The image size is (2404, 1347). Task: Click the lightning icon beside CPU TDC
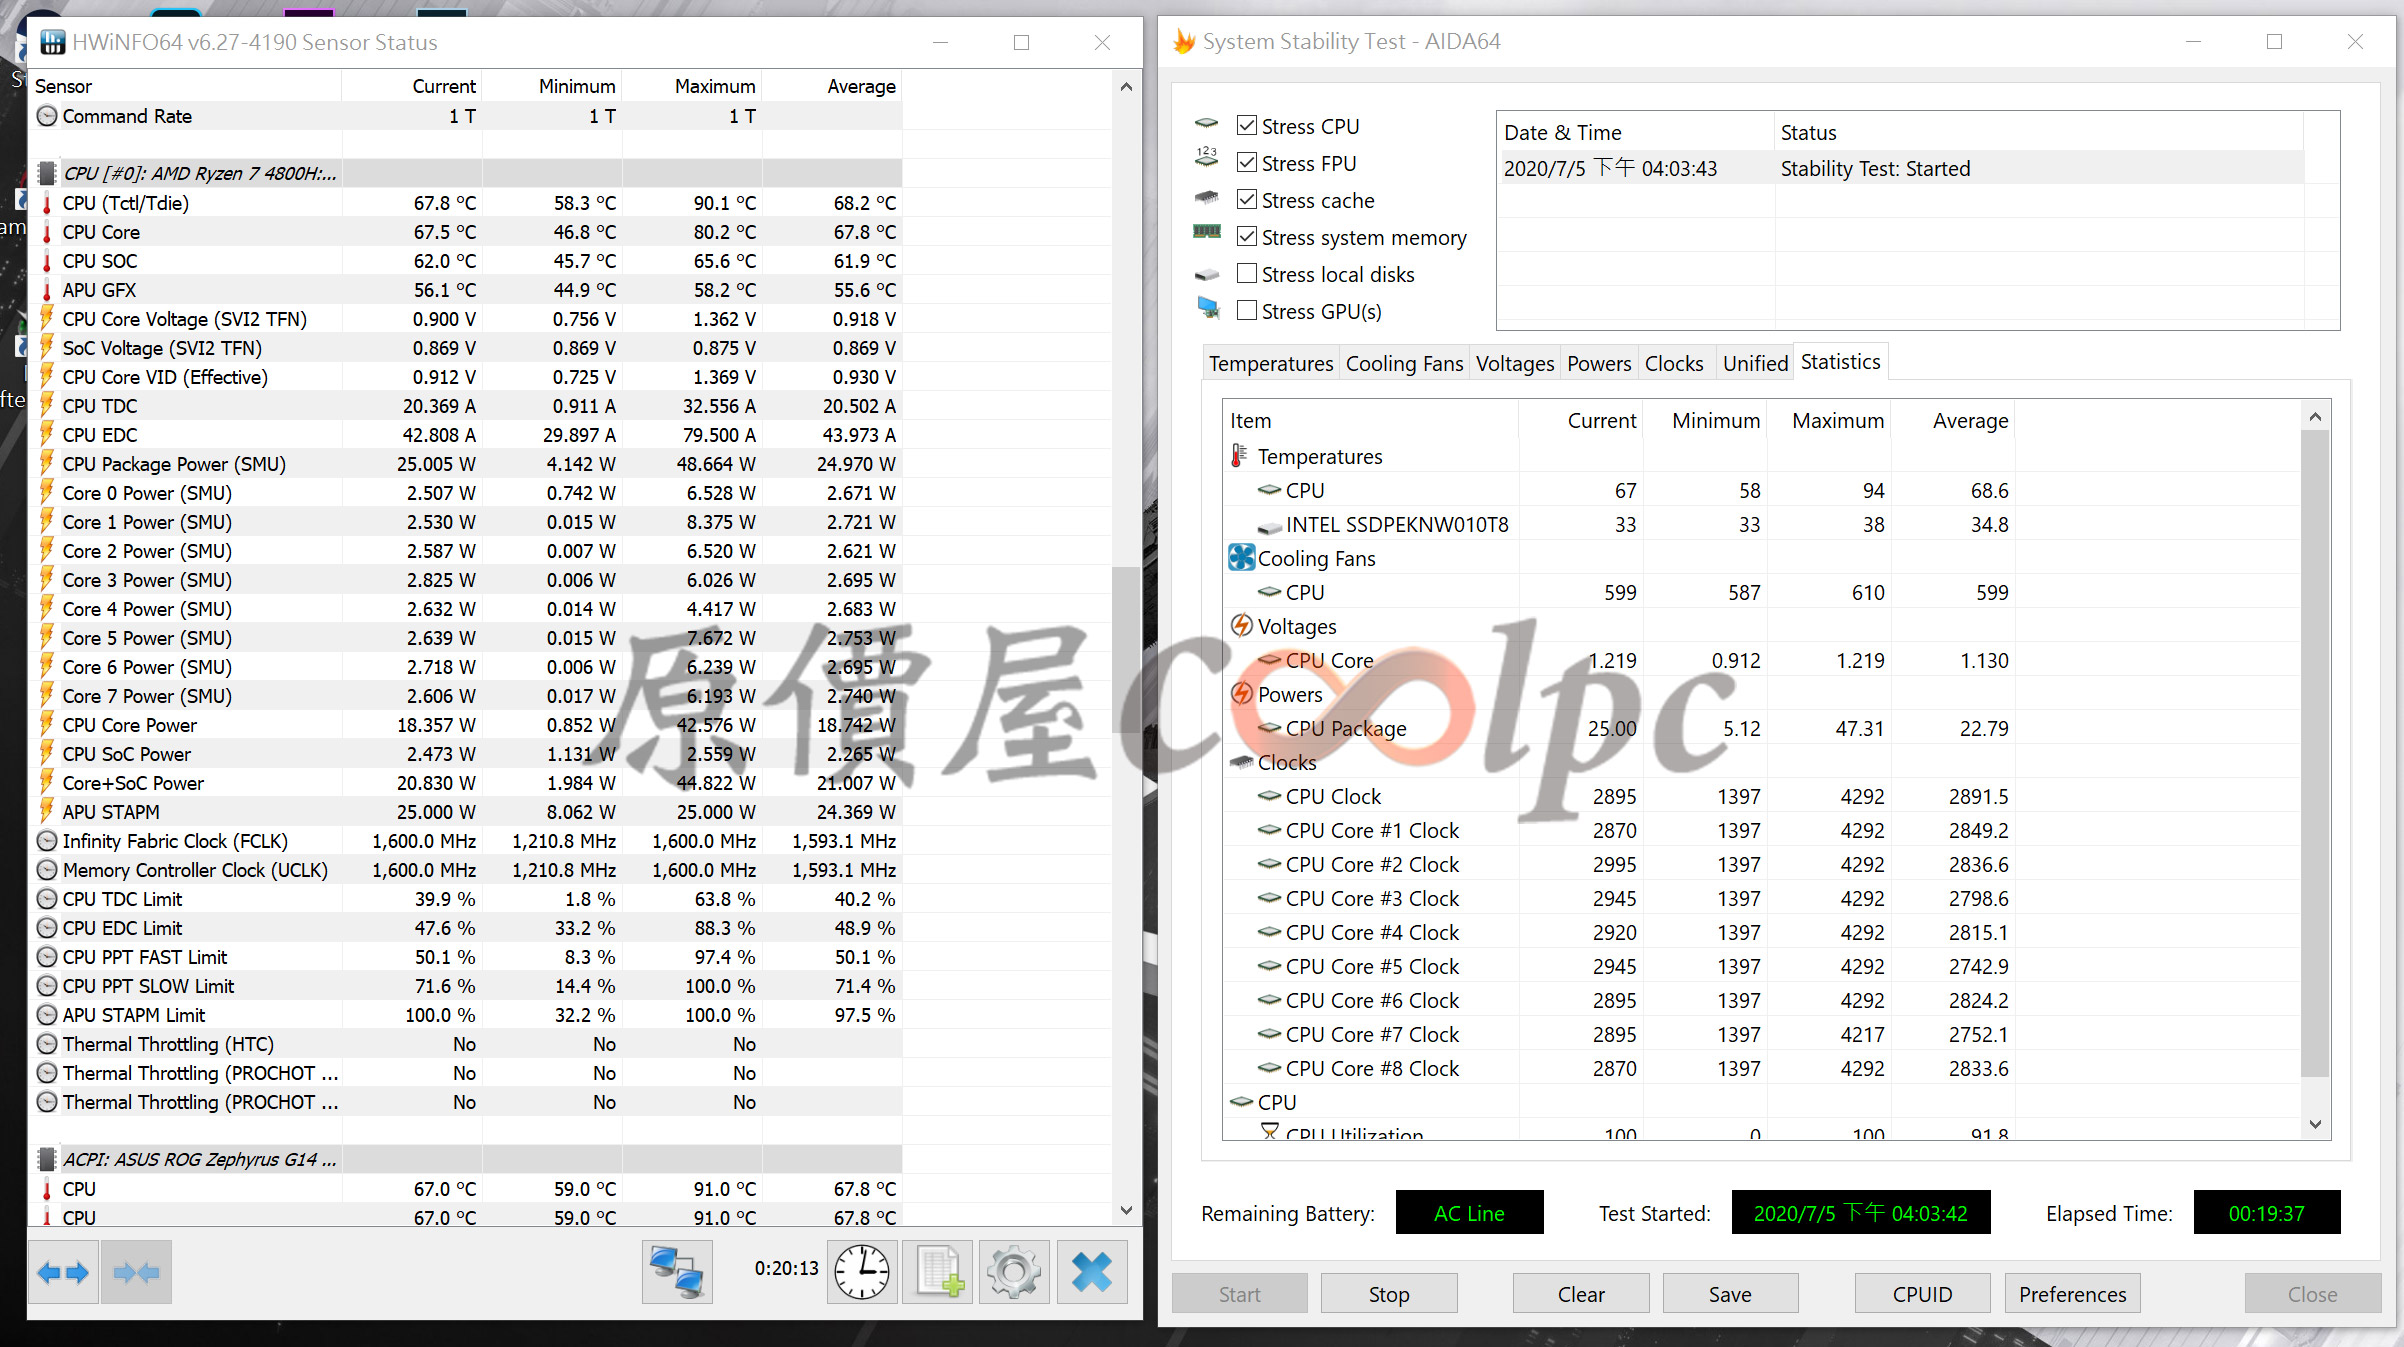tap(47, 405)
